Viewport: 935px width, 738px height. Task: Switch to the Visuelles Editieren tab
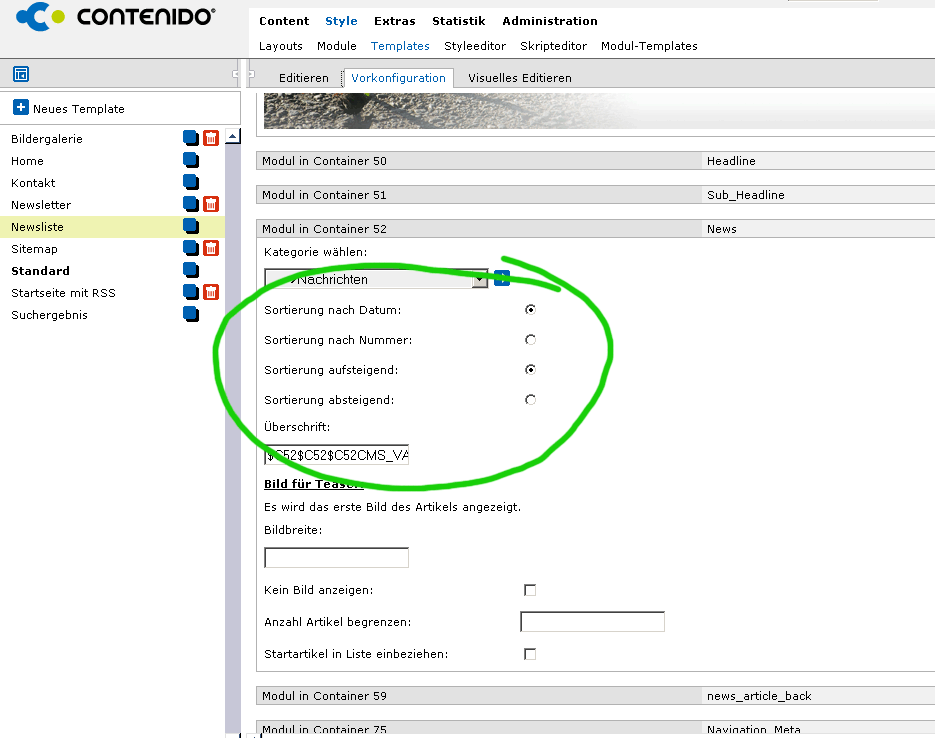point(519,78)
